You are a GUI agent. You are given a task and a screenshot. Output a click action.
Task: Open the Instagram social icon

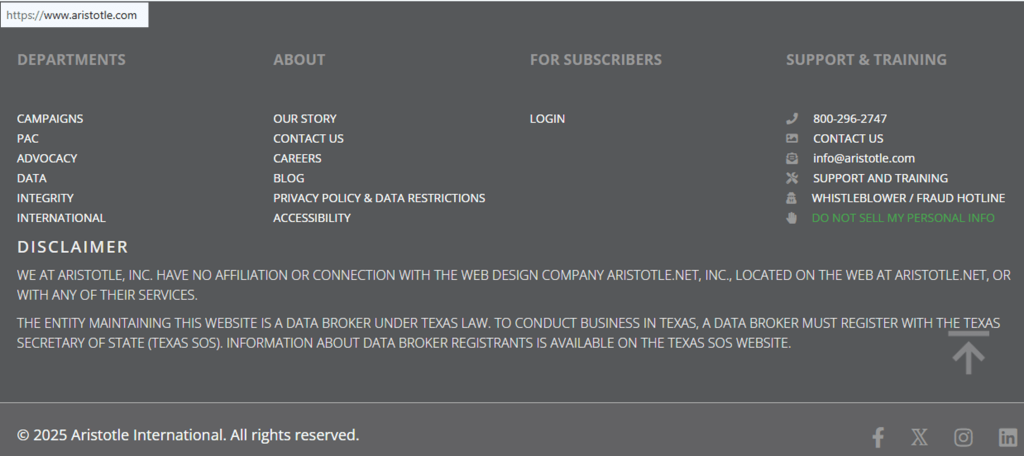pos(963,437)
